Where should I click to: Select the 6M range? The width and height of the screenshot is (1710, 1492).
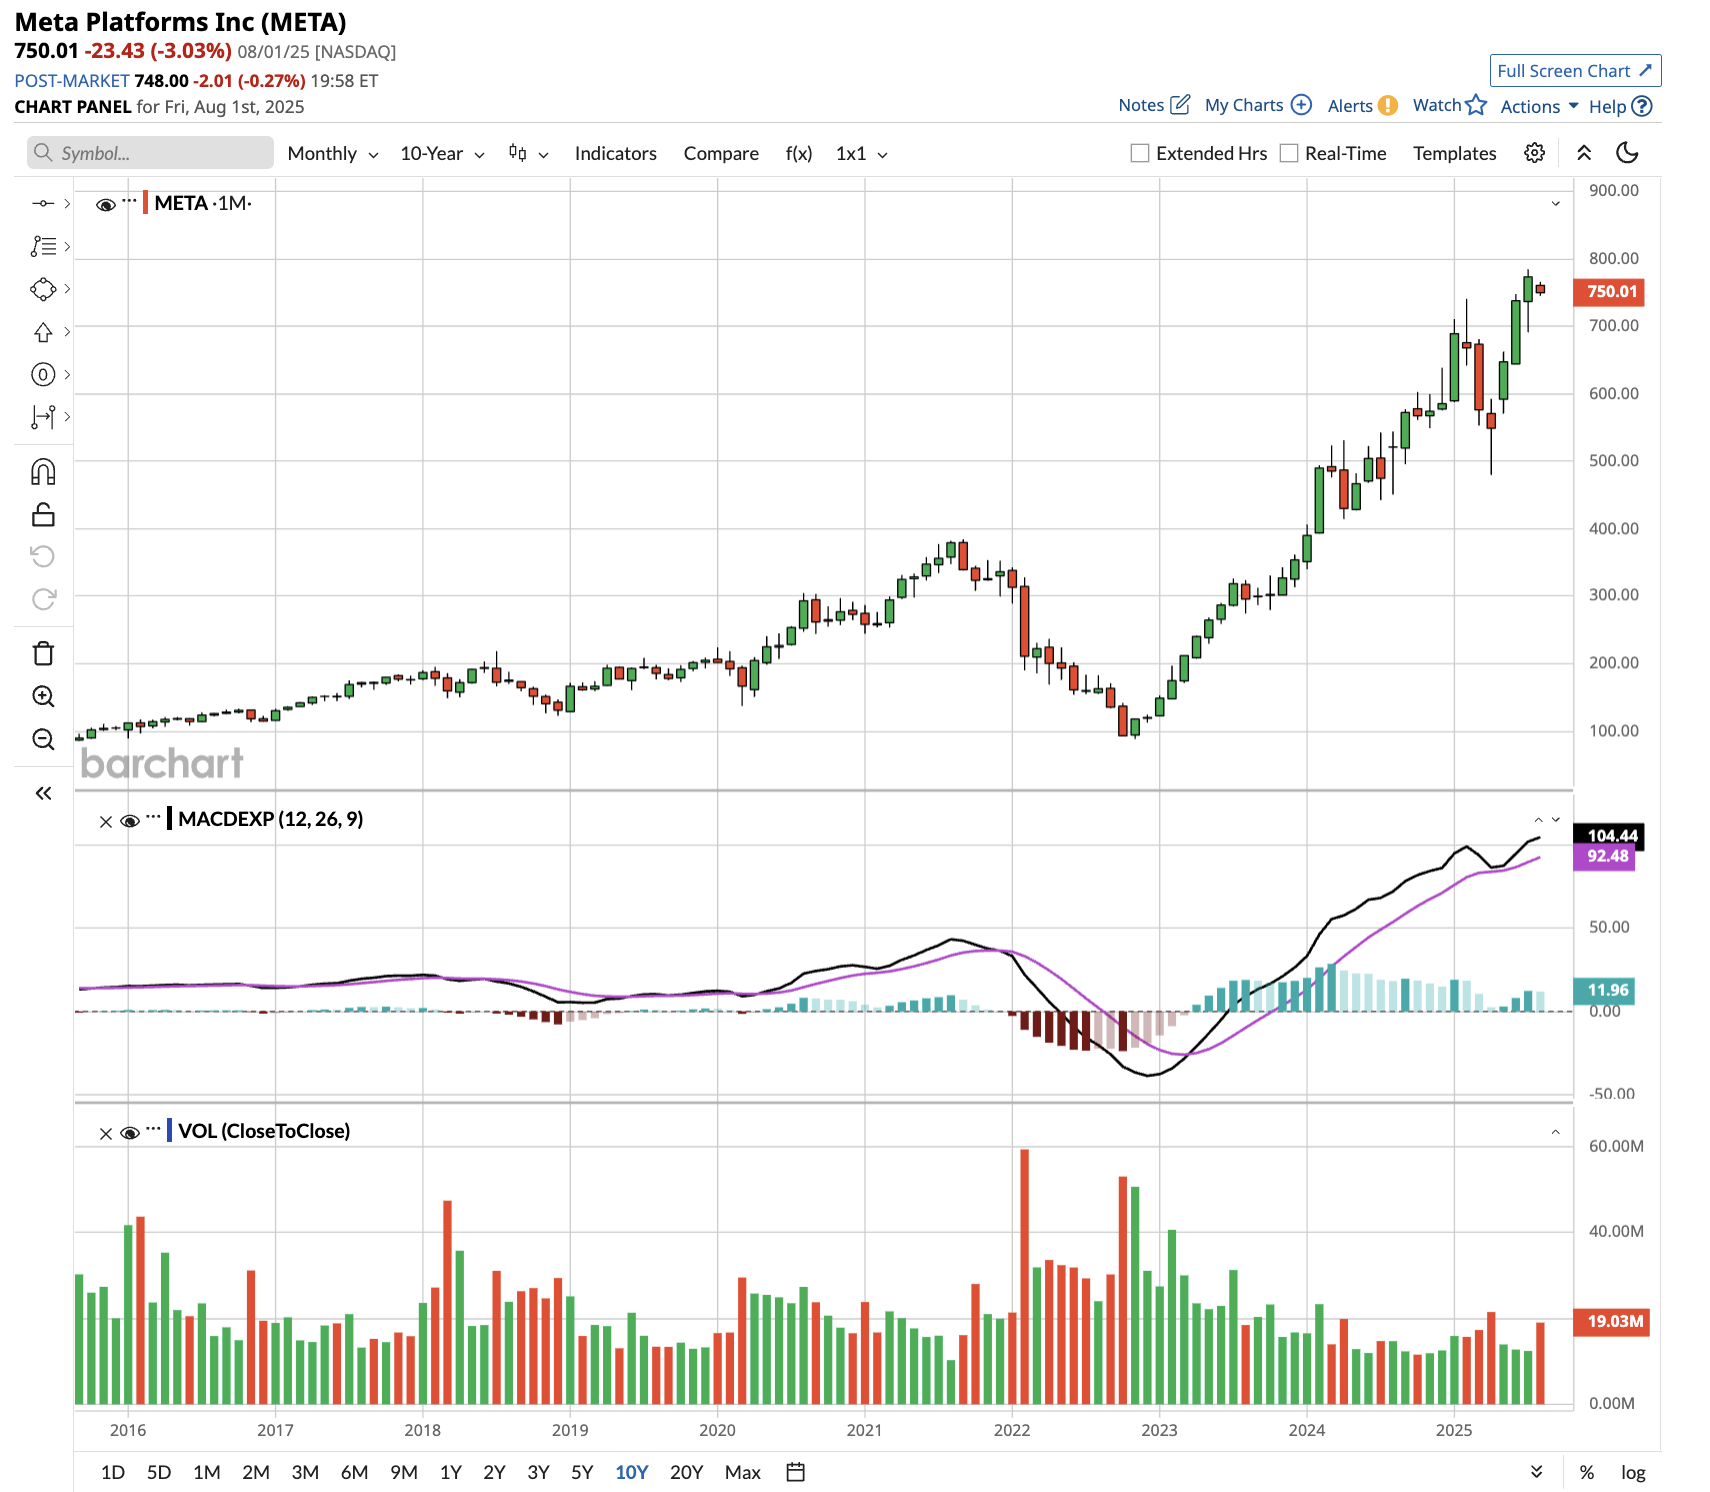[x=354, y=1472]
